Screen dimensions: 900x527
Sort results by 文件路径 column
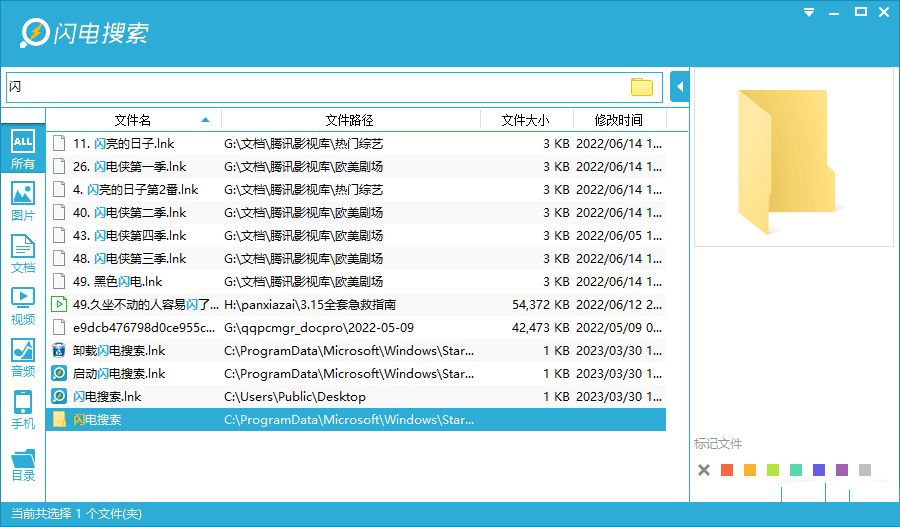tap(350, 120)
